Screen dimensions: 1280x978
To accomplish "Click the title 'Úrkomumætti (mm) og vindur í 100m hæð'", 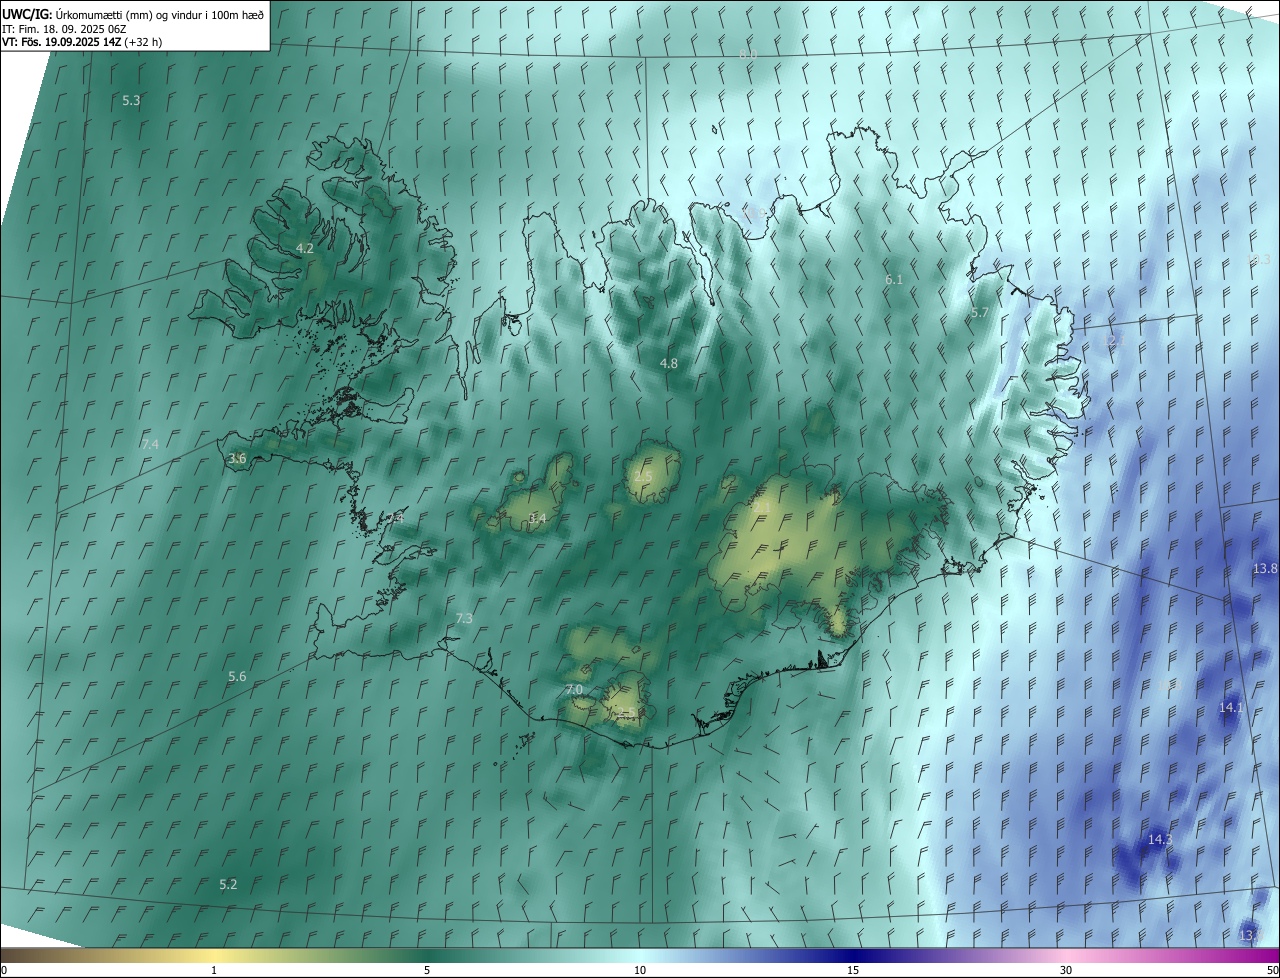I will point(160,14).
